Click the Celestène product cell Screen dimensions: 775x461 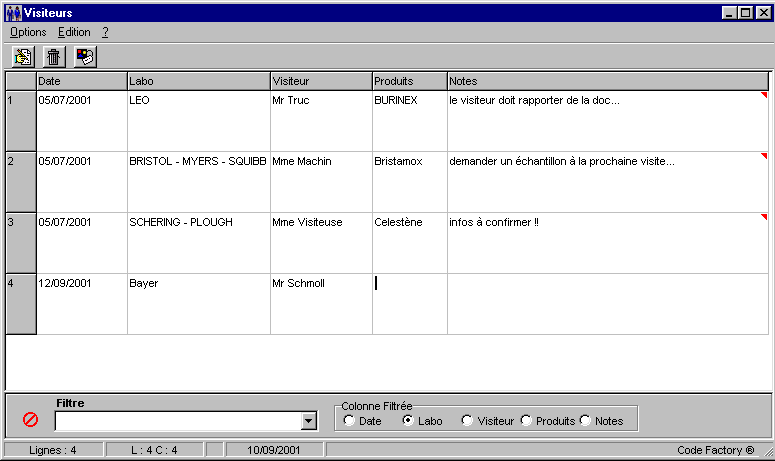coord(410,243)
